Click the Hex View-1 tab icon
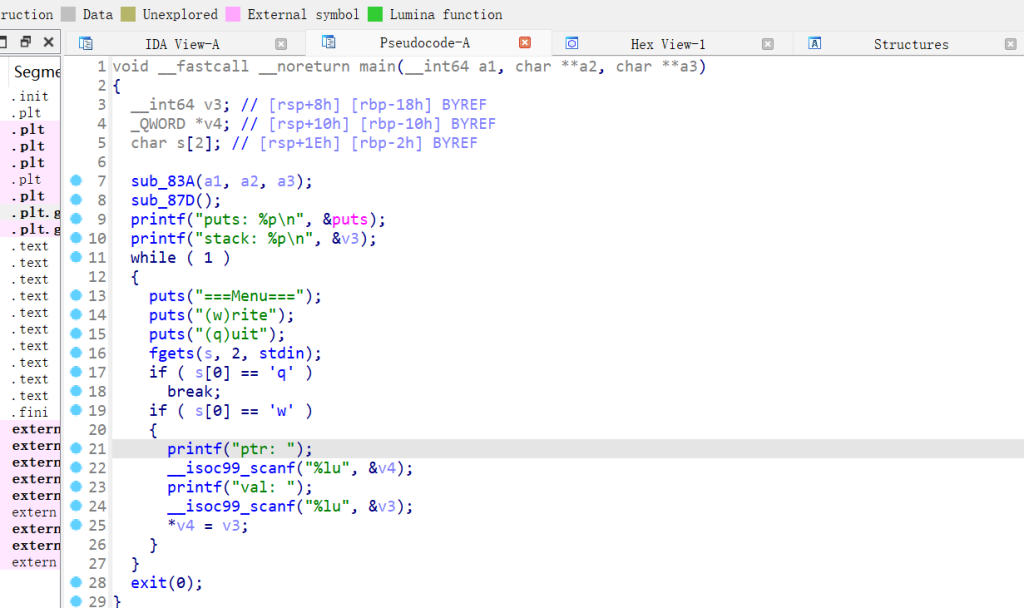1024x608 pixels. pyautogui.click(x=572, y=44)
